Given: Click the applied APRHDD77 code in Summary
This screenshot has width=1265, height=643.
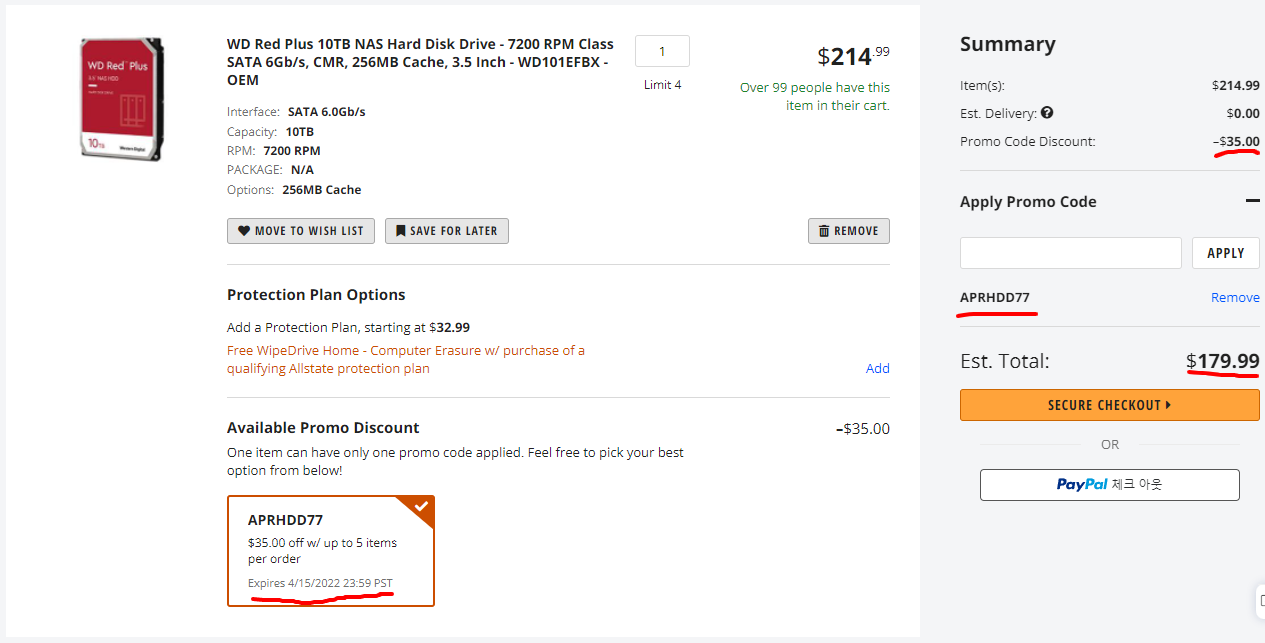Looking at the screenshot, I should tap(995, 298).
